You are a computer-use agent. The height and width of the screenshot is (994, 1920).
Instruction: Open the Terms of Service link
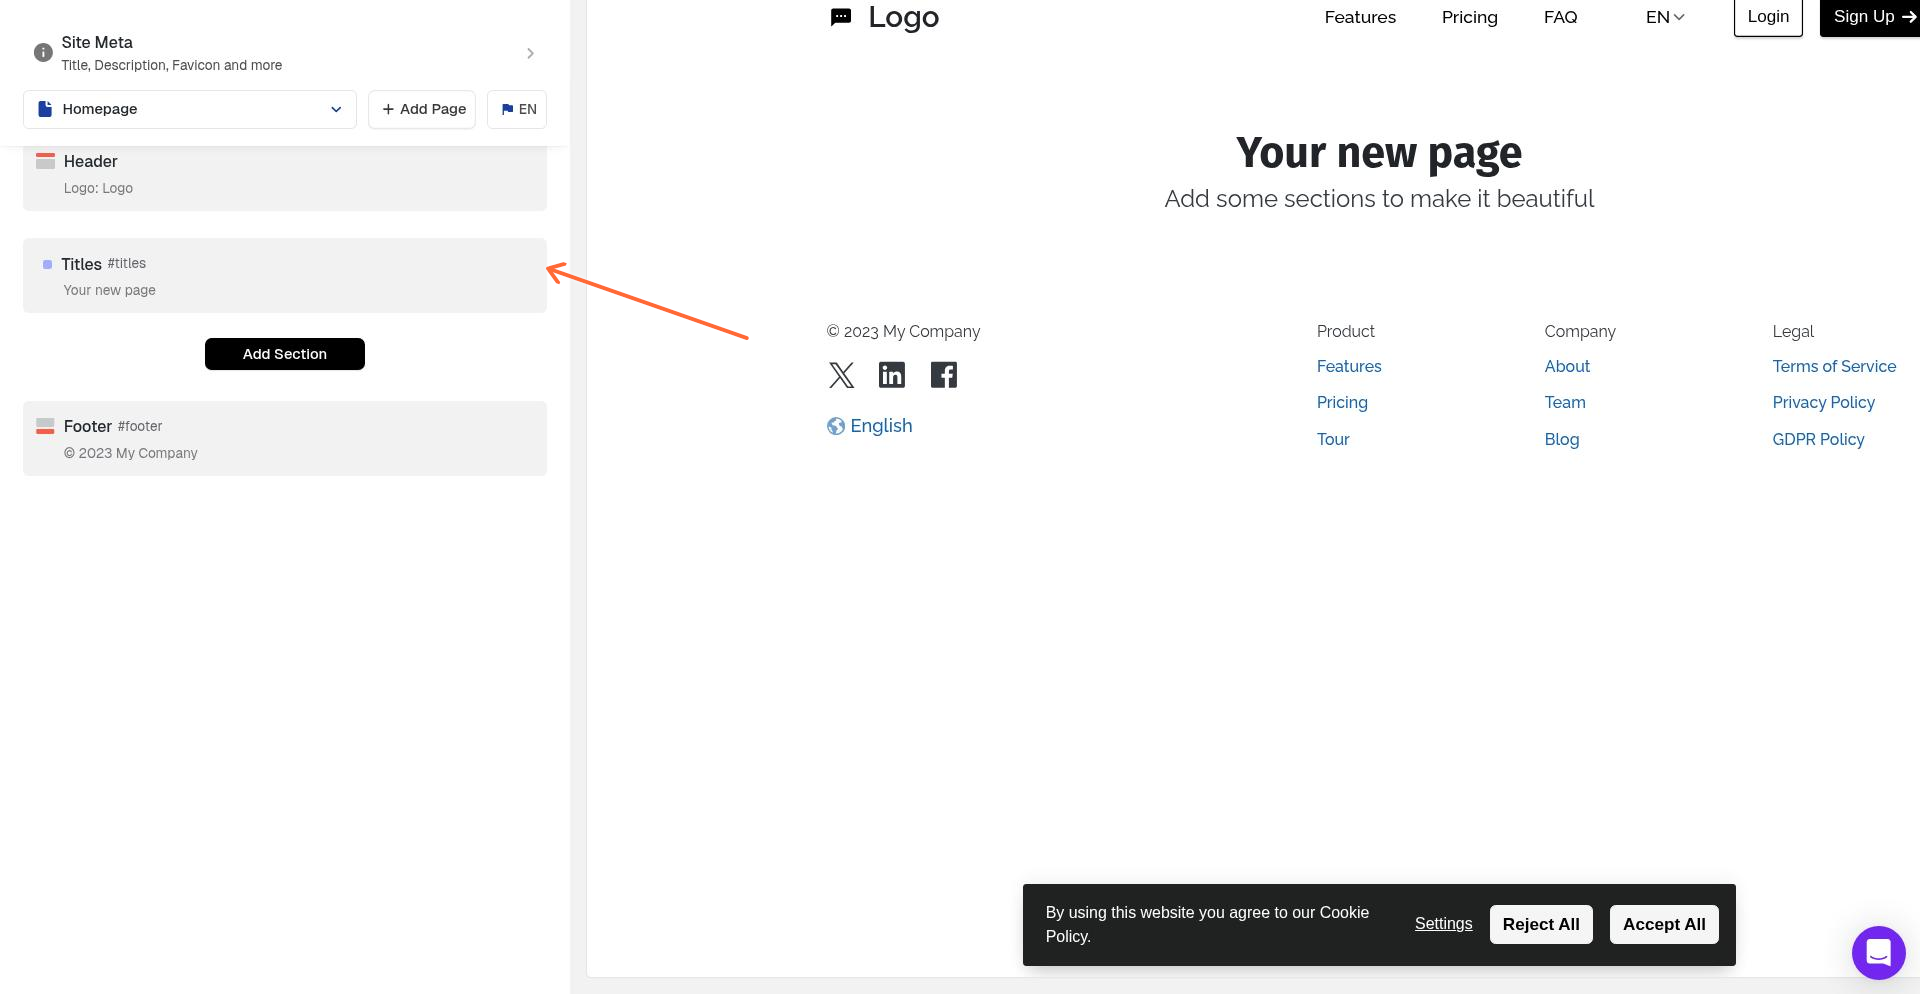1834,366
